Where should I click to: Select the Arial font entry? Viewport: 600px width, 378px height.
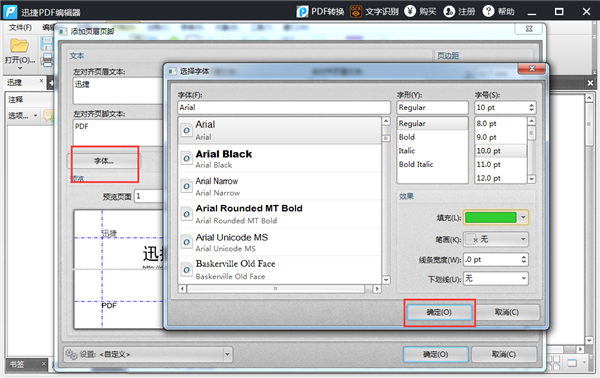[x=280, y=130]
